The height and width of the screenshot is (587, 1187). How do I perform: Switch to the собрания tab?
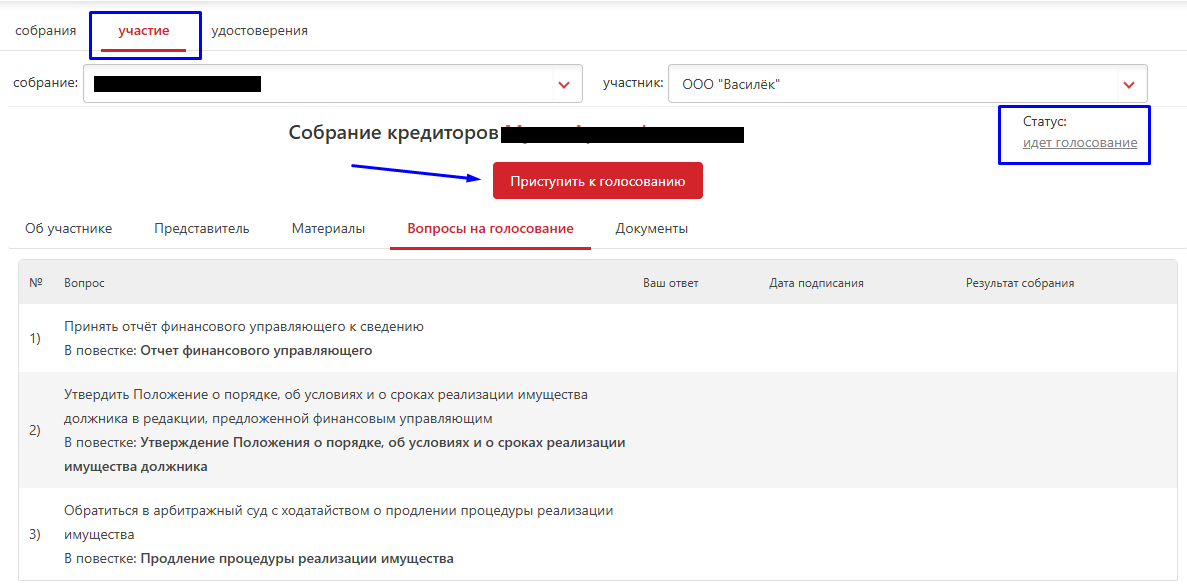(45, 31)
